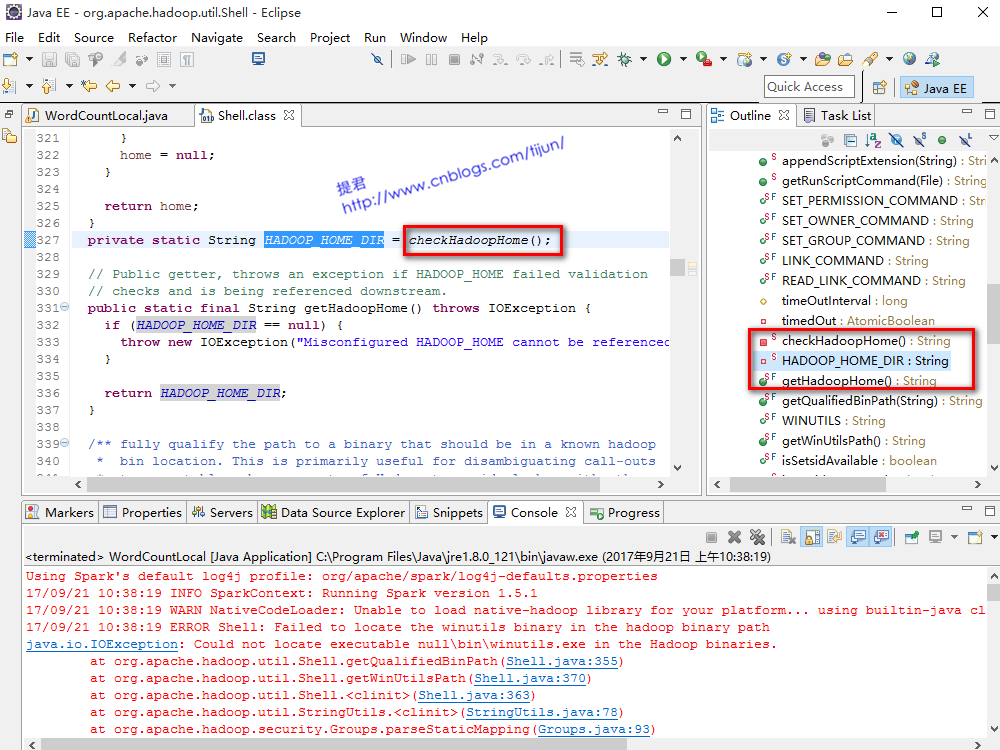This screenshot has height=750, width=1000.
Task: Click the Resume debug icon
Action: pos(408,59)
